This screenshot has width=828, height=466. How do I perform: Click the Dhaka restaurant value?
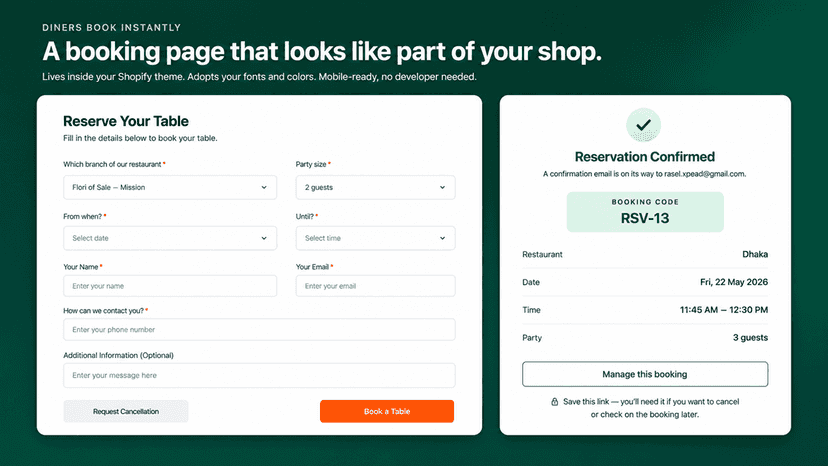pos(755,254)
